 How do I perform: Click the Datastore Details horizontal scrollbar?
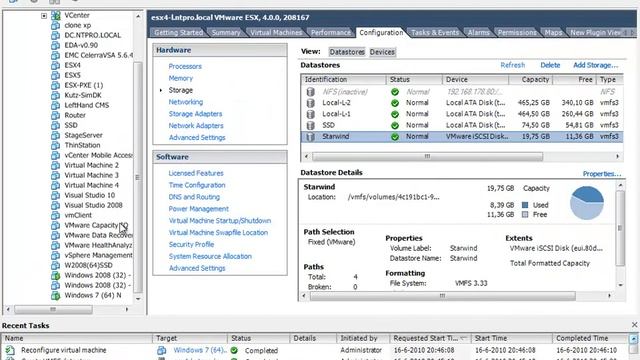pos(442,296)
